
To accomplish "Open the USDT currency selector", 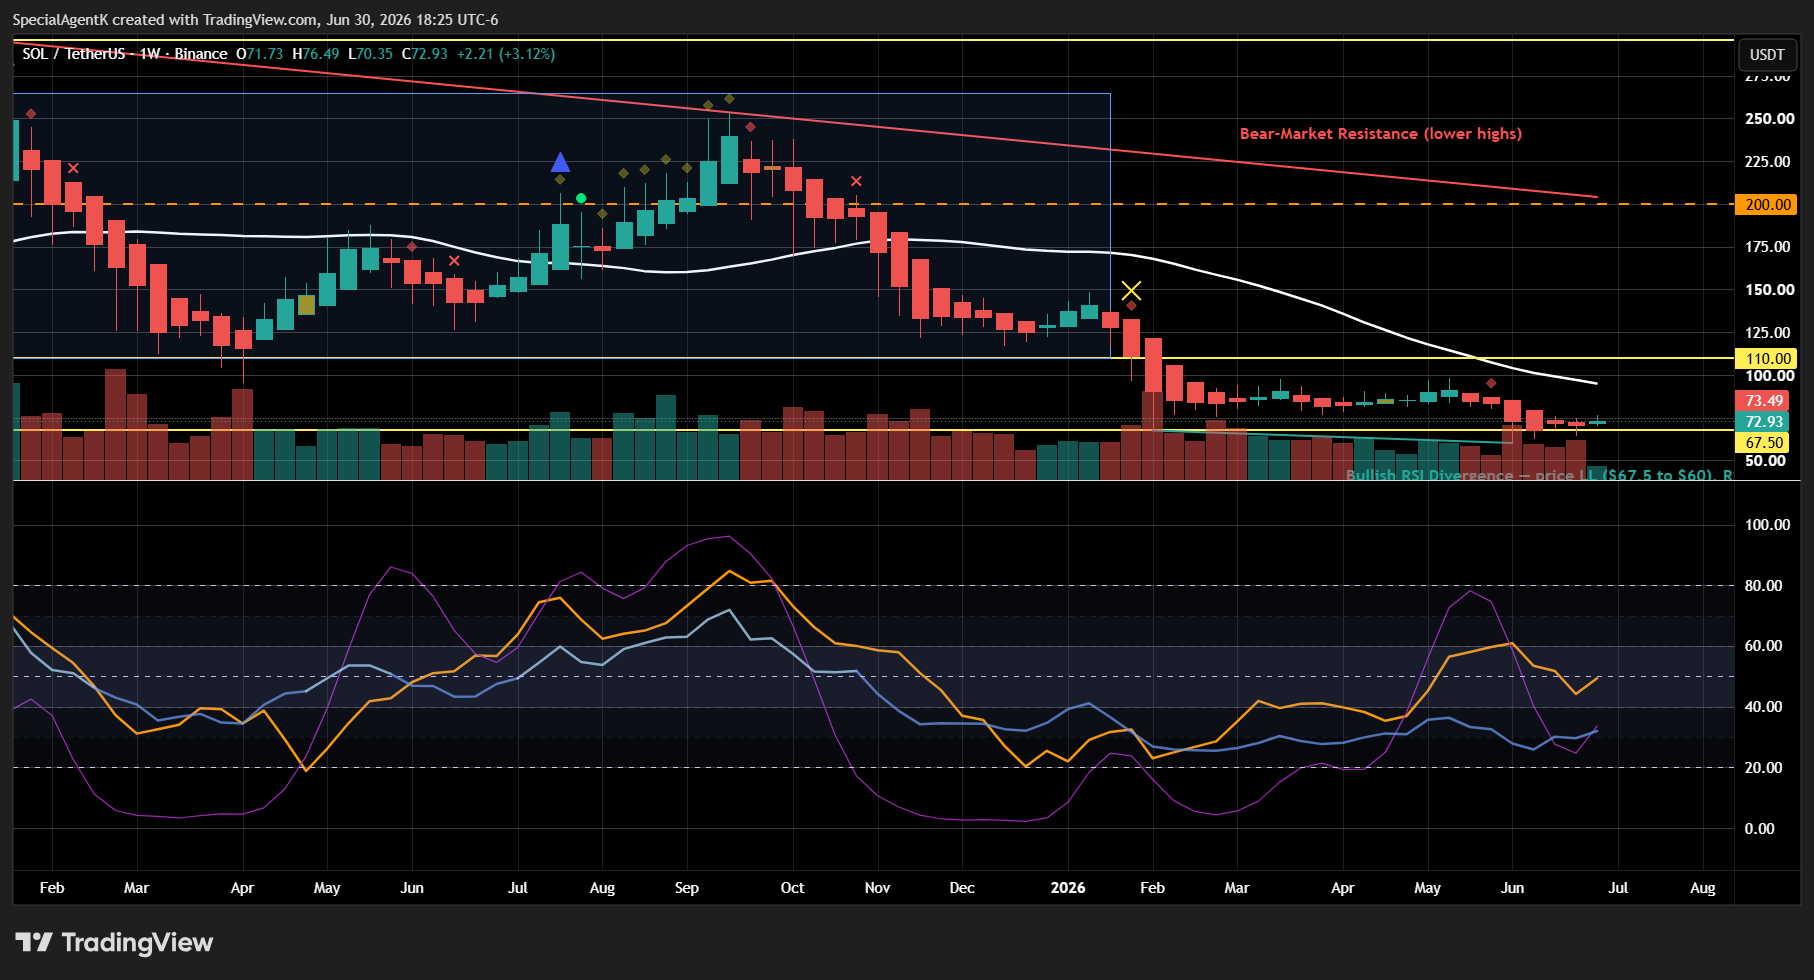I will coord(1767,55).
